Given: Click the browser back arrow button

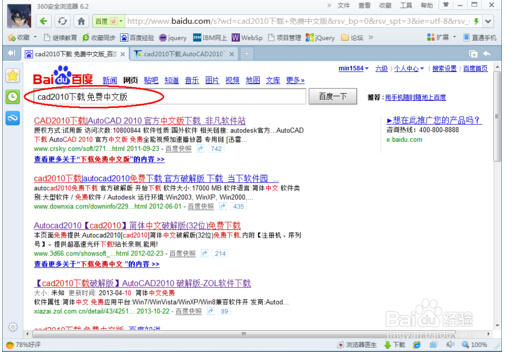Looking at the screenshot, I should (x=44, y=21).
